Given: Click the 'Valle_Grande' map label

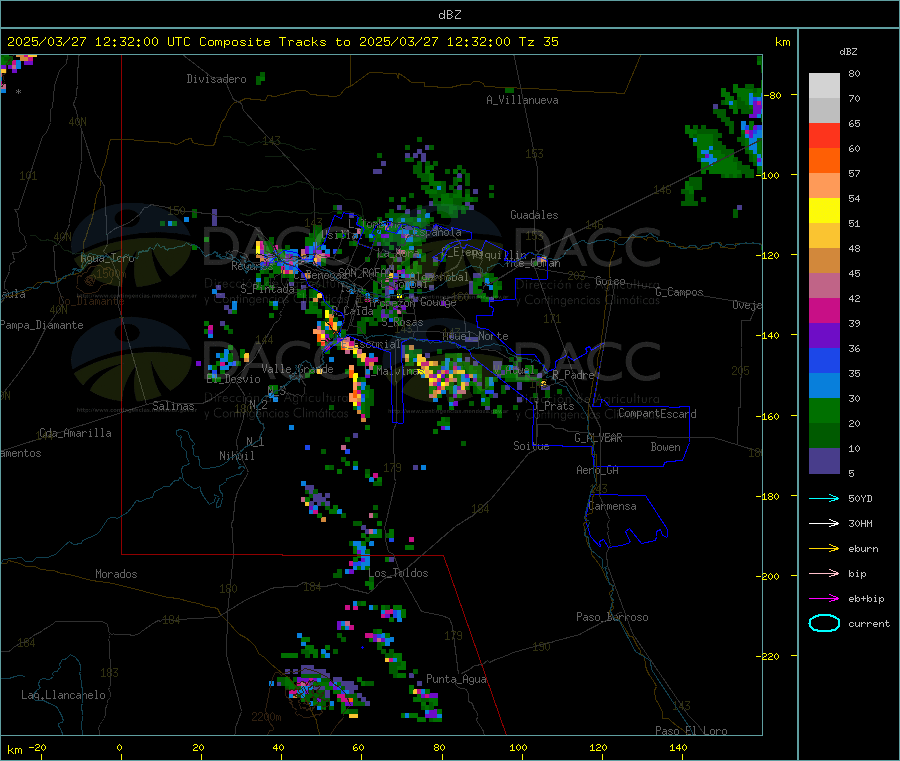Looking at the screenshot, I should (297, 369).
